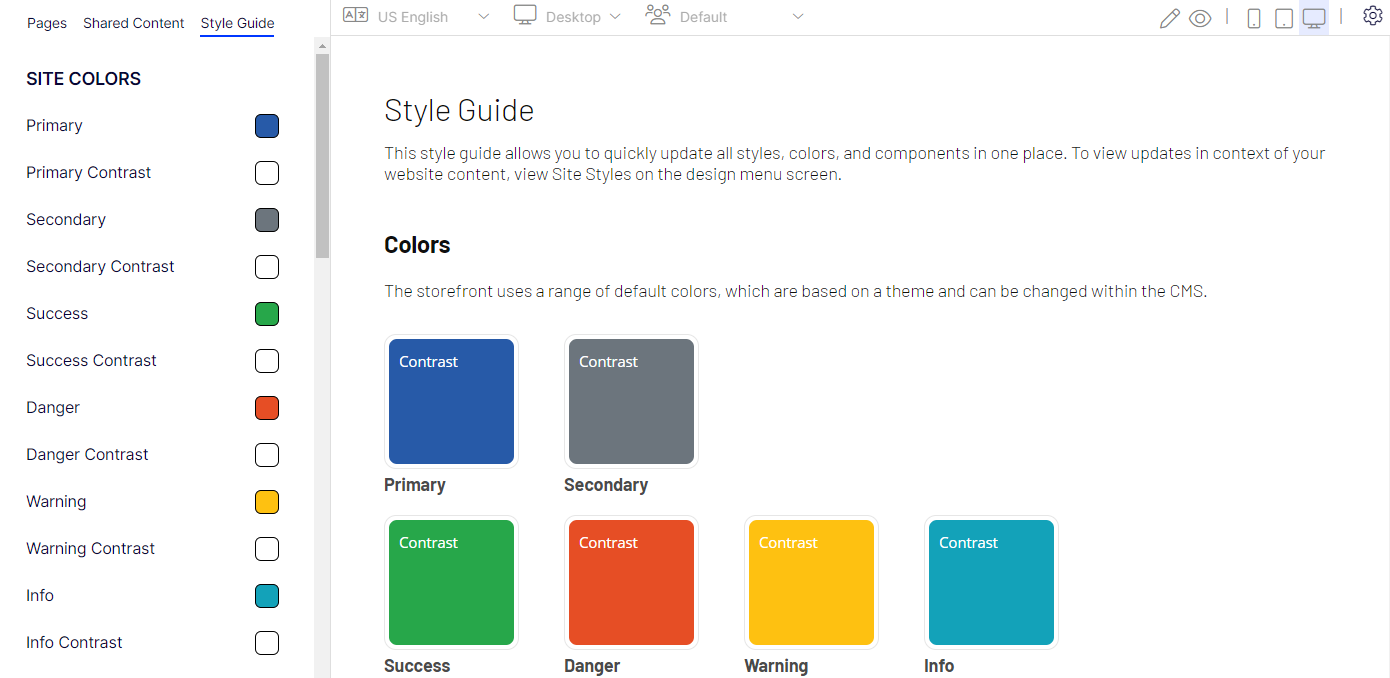The height and width of the screenshot is (678, 1390).
Task: Click the Warning color preview card
Action: 811,582
